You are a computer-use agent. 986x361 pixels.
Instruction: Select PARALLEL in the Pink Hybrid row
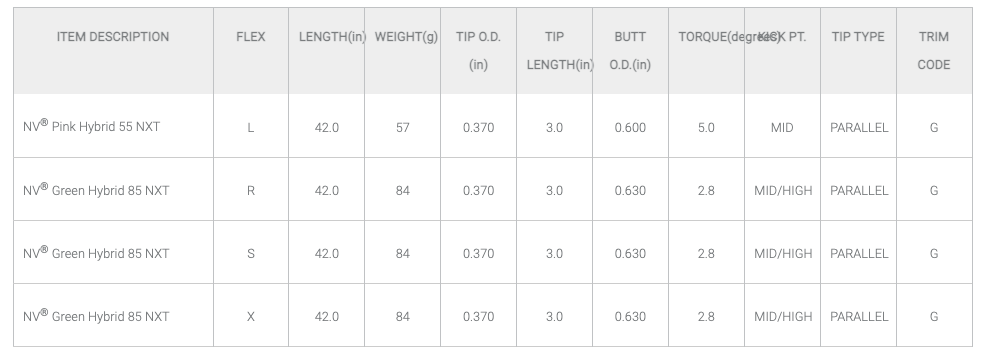coord(859,128)
